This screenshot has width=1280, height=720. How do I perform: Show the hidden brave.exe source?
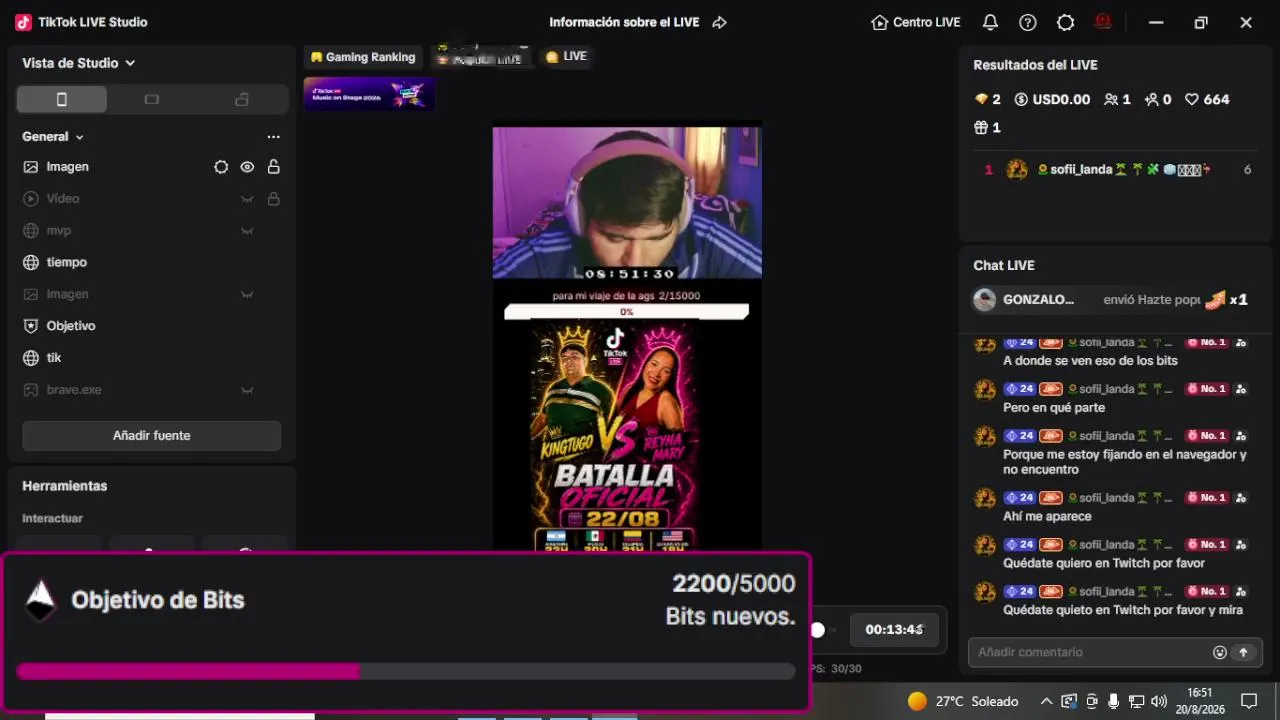247,390
